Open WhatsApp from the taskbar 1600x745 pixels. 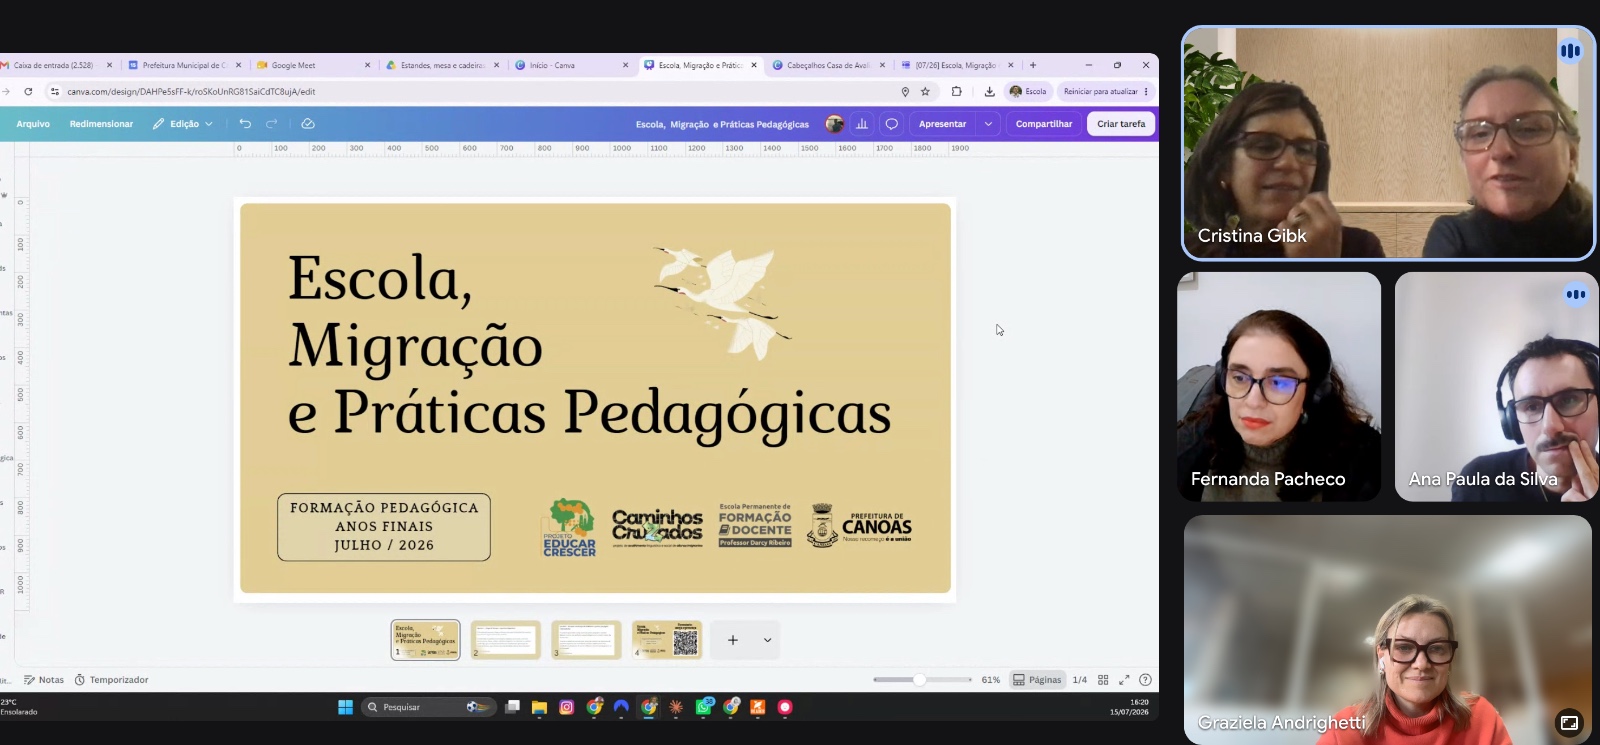coord(704,707)
